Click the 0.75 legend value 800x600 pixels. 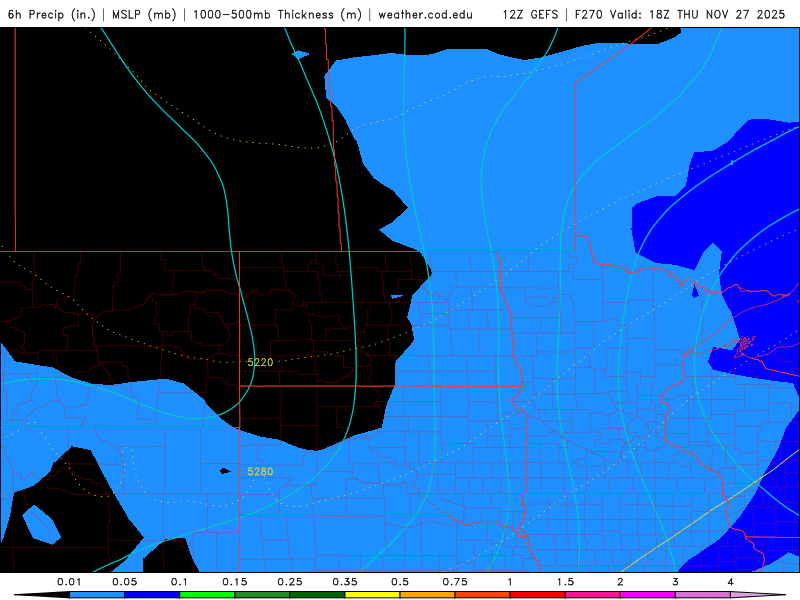455,582
